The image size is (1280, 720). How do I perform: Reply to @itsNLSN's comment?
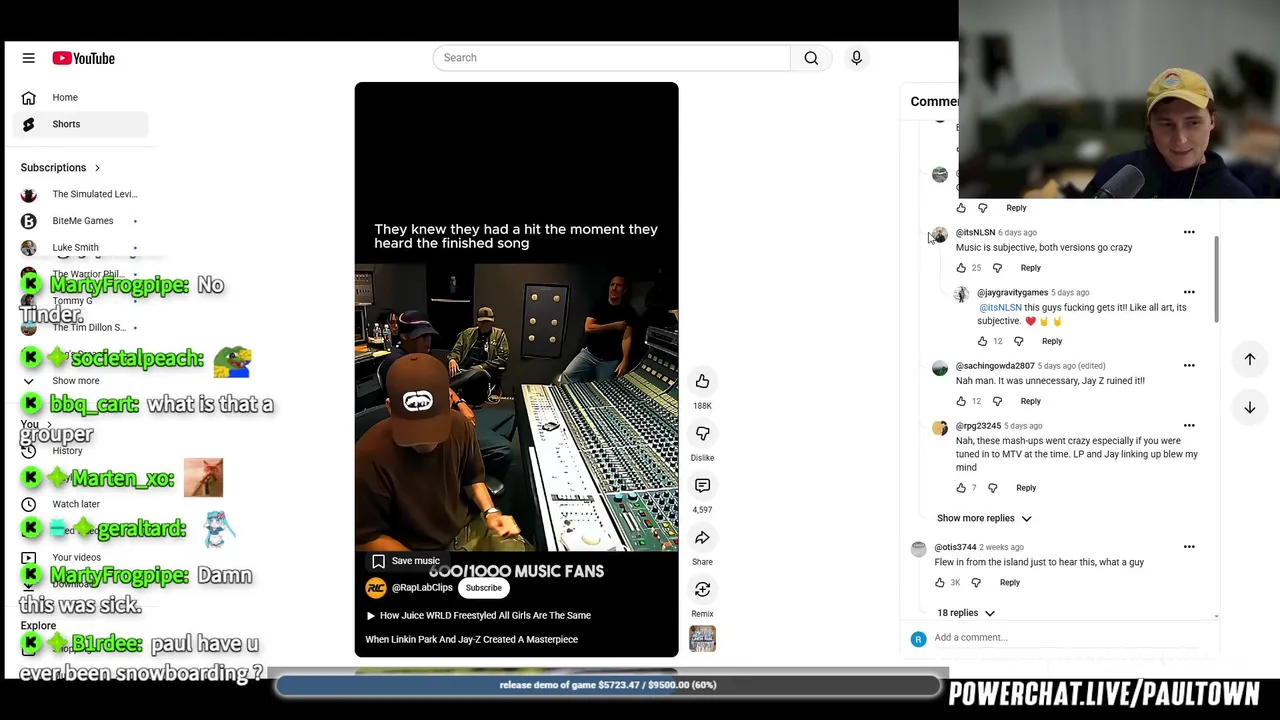(1030, 268)
